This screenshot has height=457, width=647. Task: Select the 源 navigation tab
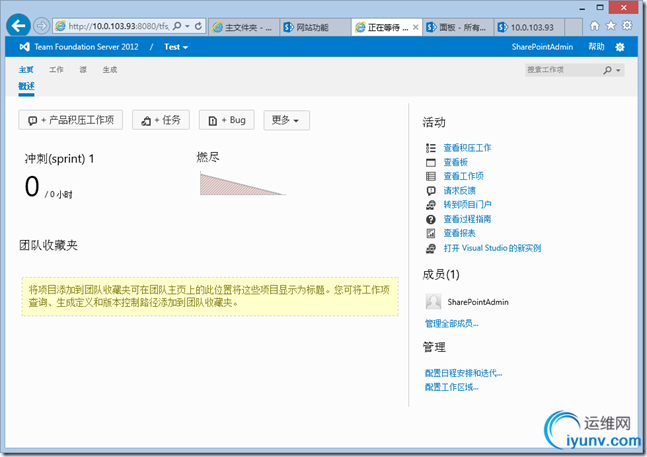coord(83,70)
